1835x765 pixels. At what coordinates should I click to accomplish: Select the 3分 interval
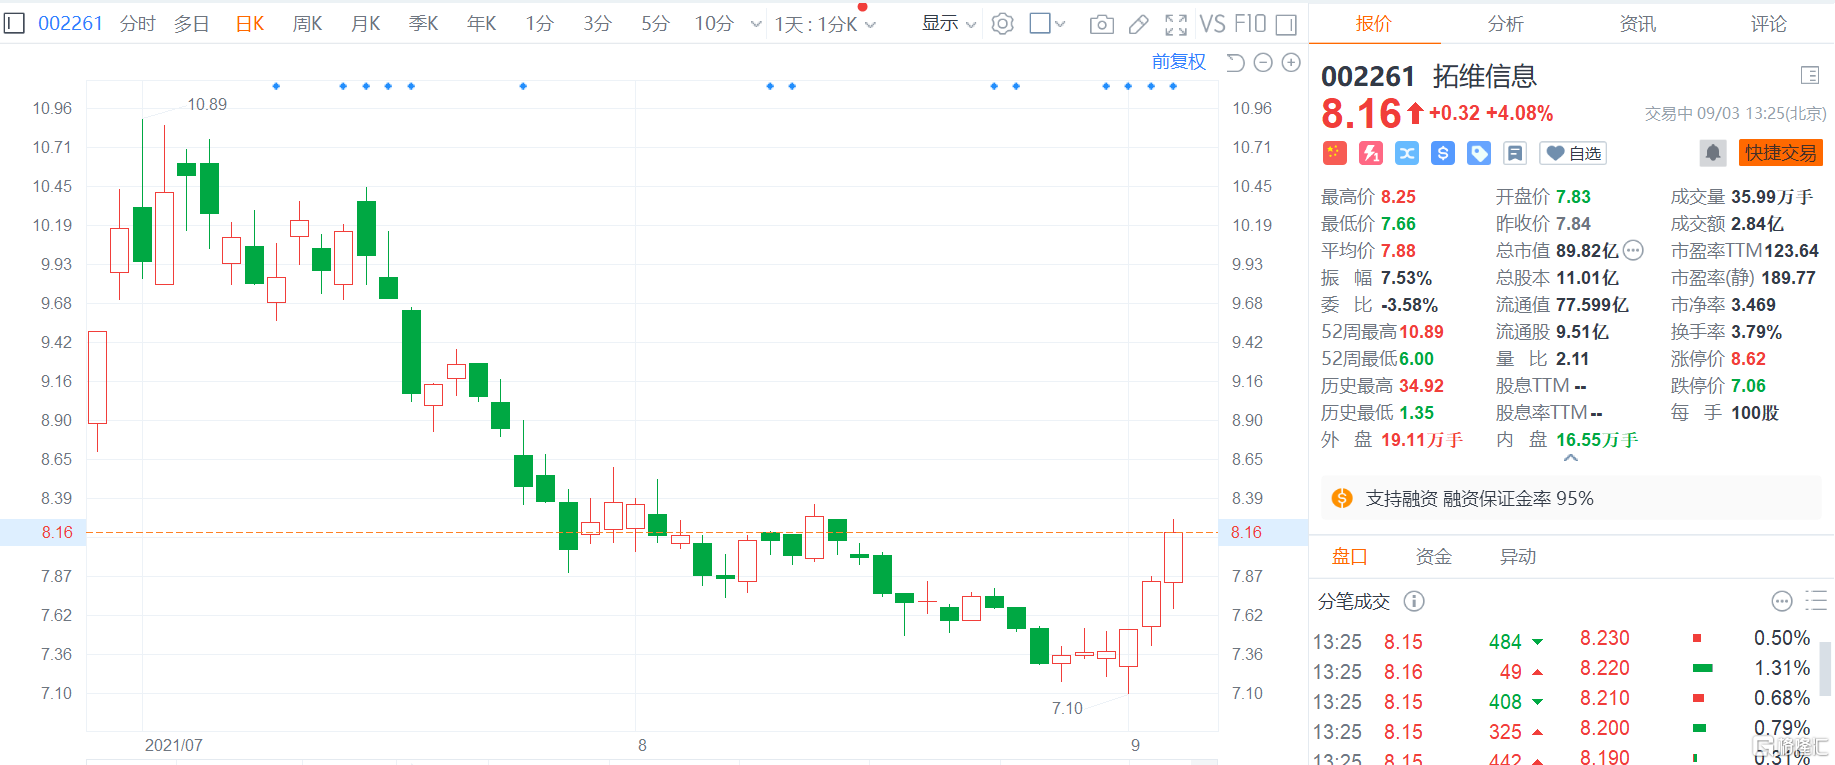[x=598, y=24]
